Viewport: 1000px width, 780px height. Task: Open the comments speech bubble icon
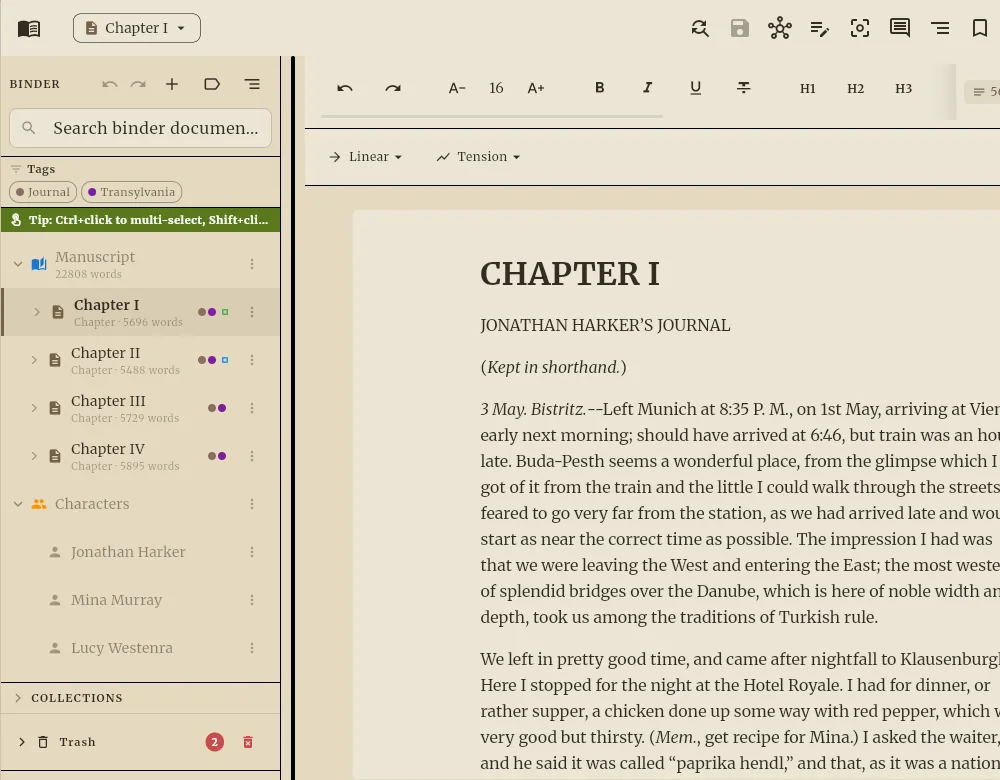900,28
